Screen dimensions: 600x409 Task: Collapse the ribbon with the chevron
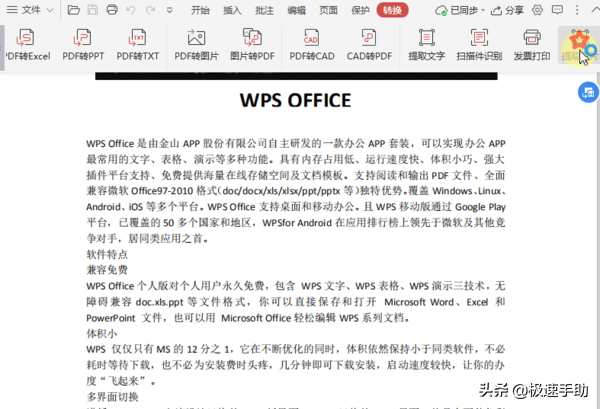[x=595, y=10]
